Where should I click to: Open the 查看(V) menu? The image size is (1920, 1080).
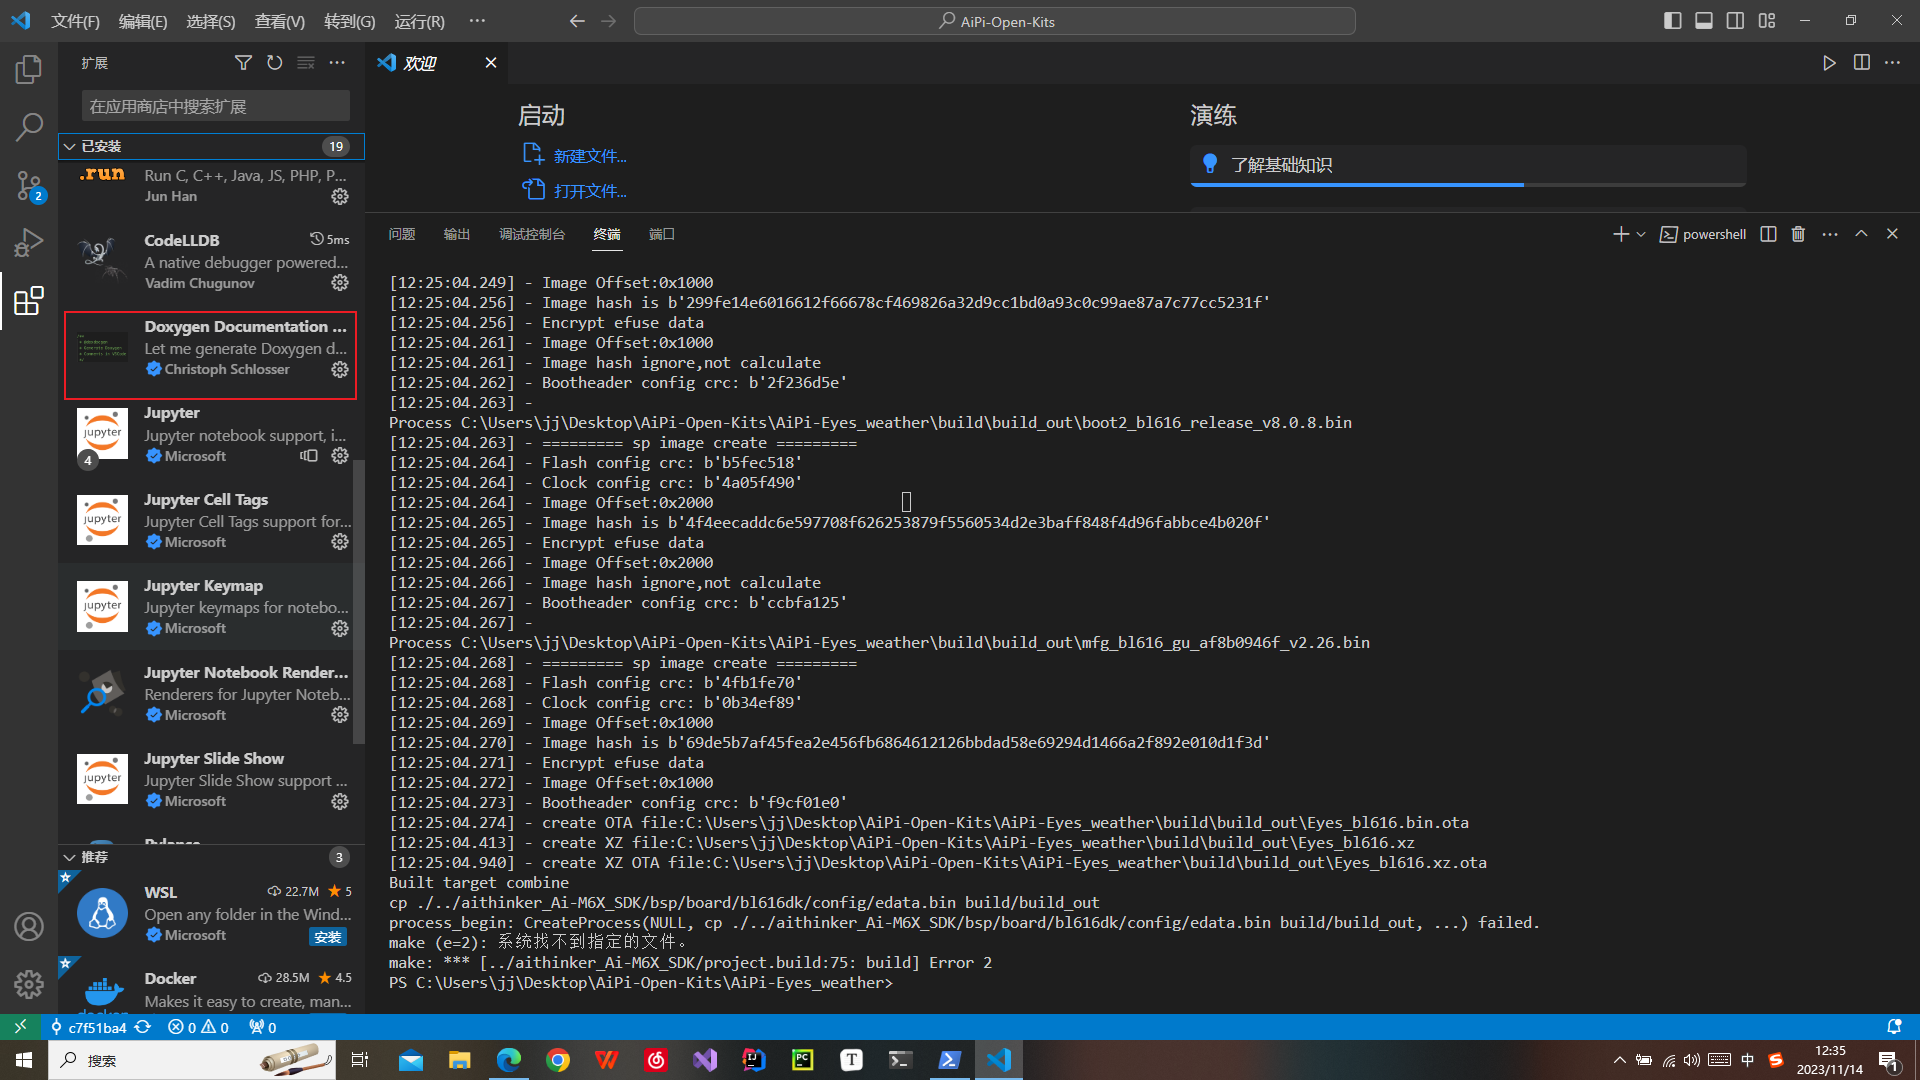[x=280, y=21]
